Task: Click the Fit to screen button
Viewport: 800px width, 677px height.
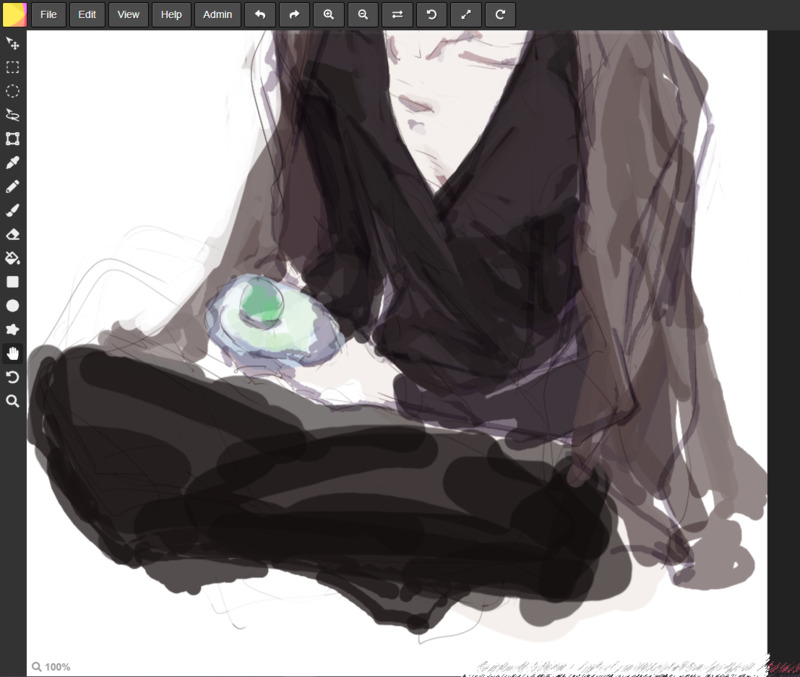Action: click(466, 14)
